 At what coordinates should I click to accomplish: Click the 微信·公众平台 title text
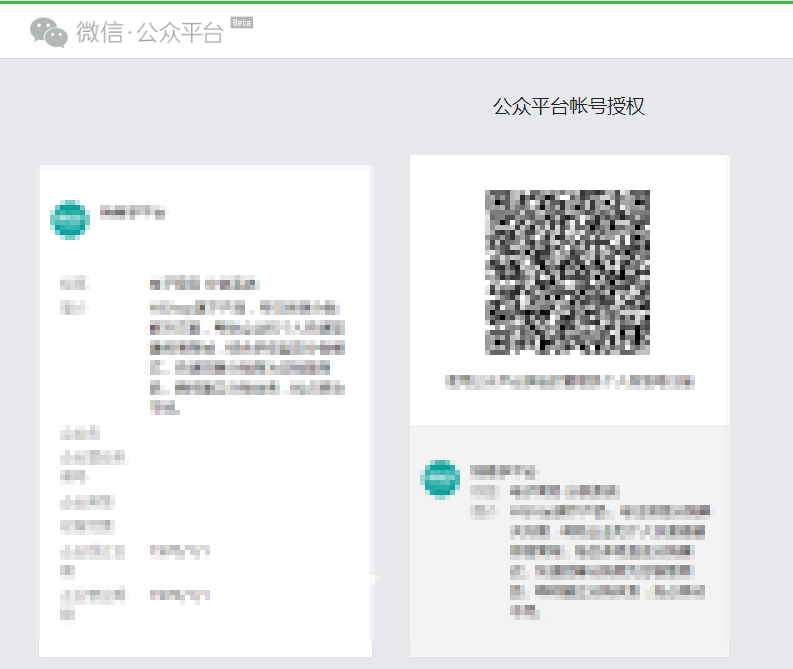(150, 32)
